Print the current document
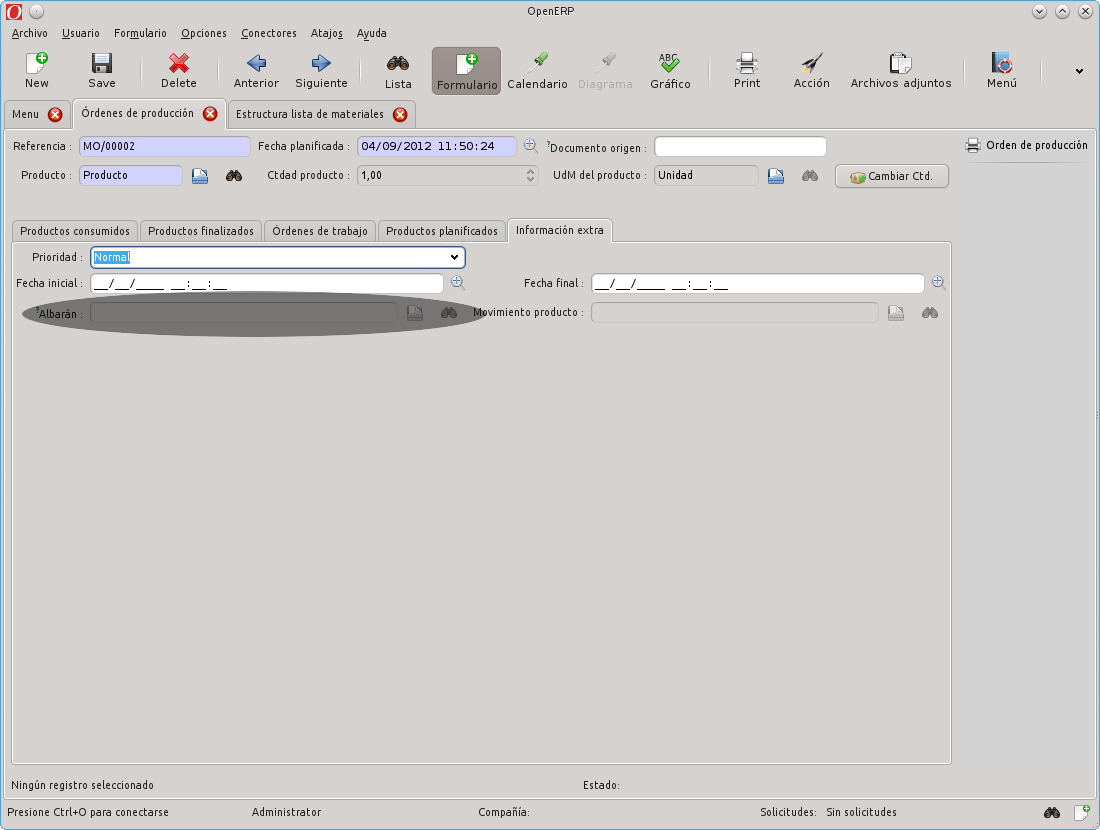This screenshot has height=830, width=1100. [x=746, y=71]
